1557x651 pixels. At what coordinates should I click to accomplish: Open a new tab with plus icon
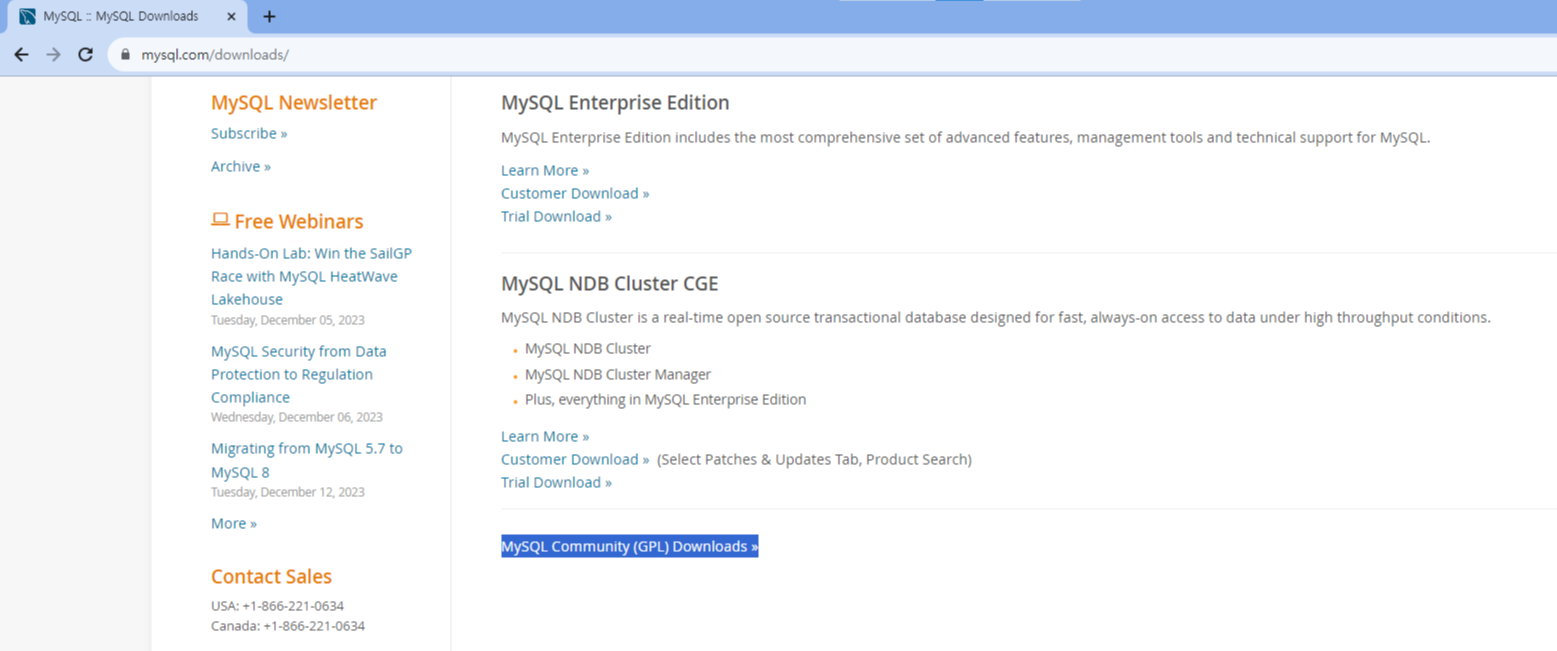click(269, 16)
